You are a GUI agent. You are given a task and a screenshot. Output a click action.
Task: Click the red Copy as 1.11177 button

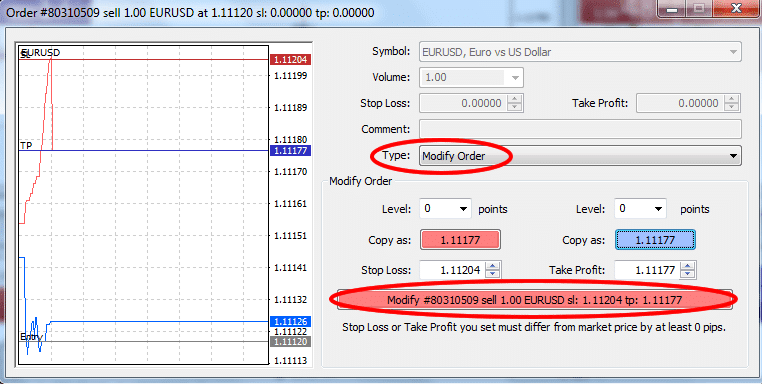coord(460,240)
